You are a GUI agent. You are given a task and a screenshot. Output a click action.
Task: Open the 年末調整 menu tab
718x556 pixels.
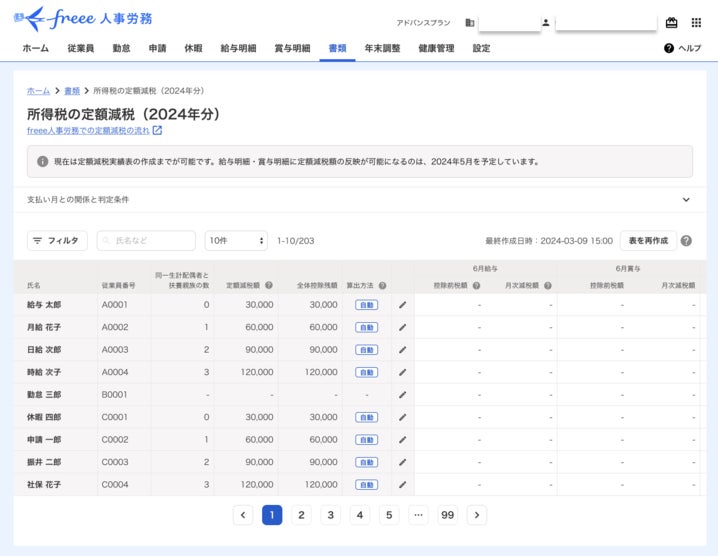(382, 48)
